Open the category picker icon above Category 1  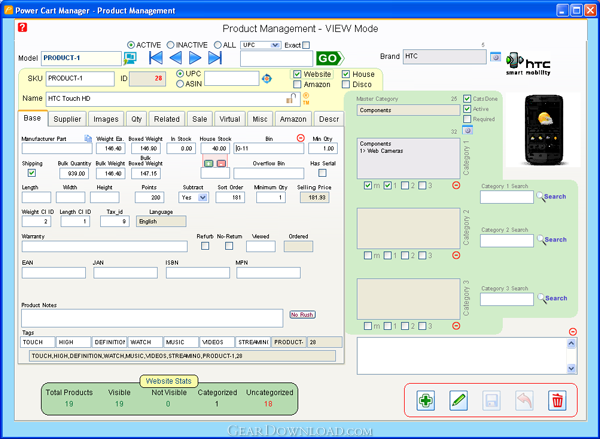click(468, 131)
